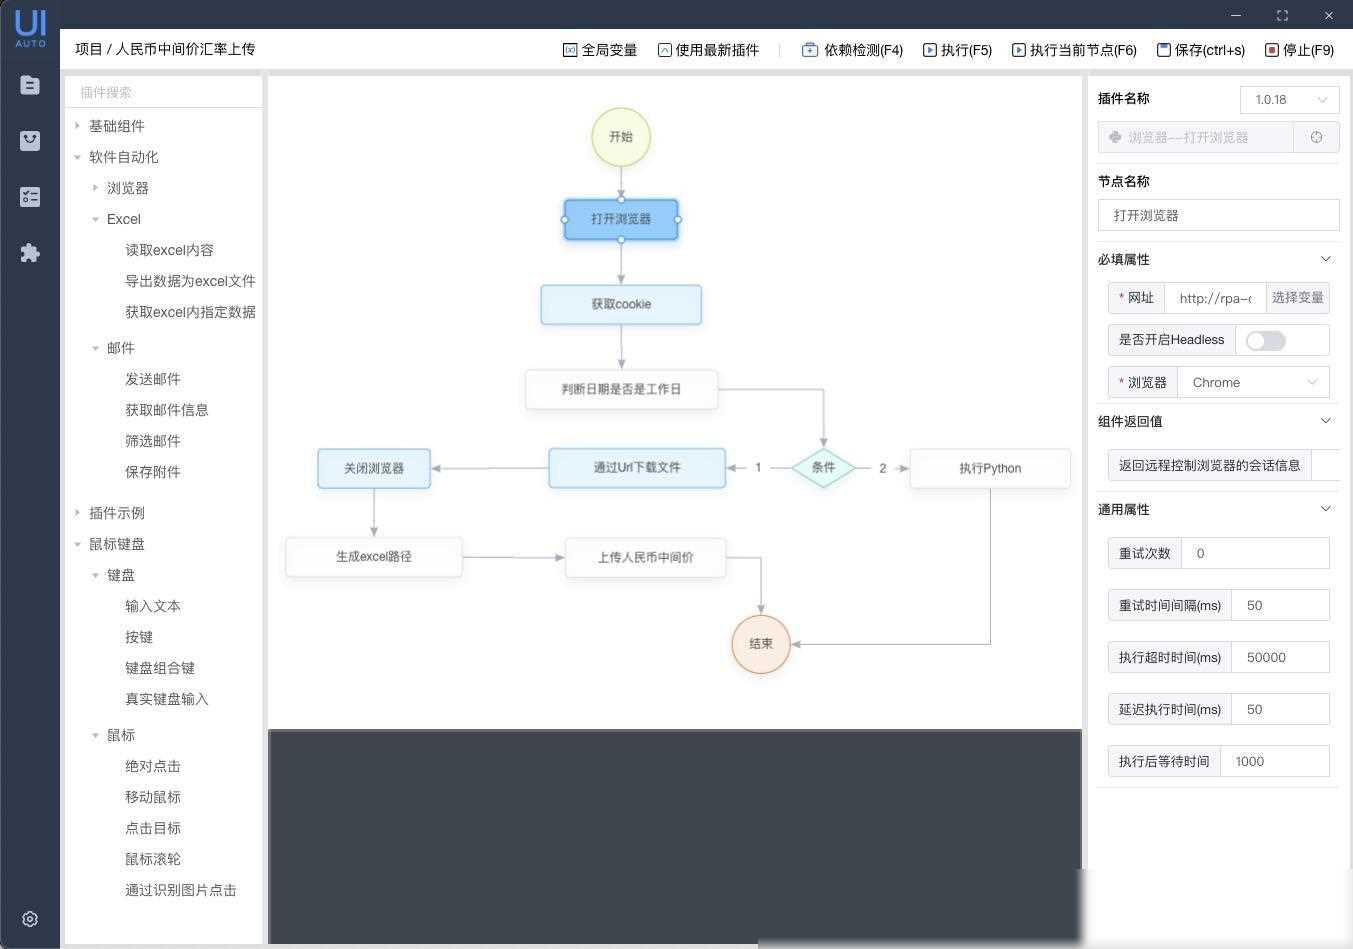Viewport: 1353px width, 949px height.
Task: Open the project files sidebar icon
Action: pyautogui.click(x=30, y=85)
